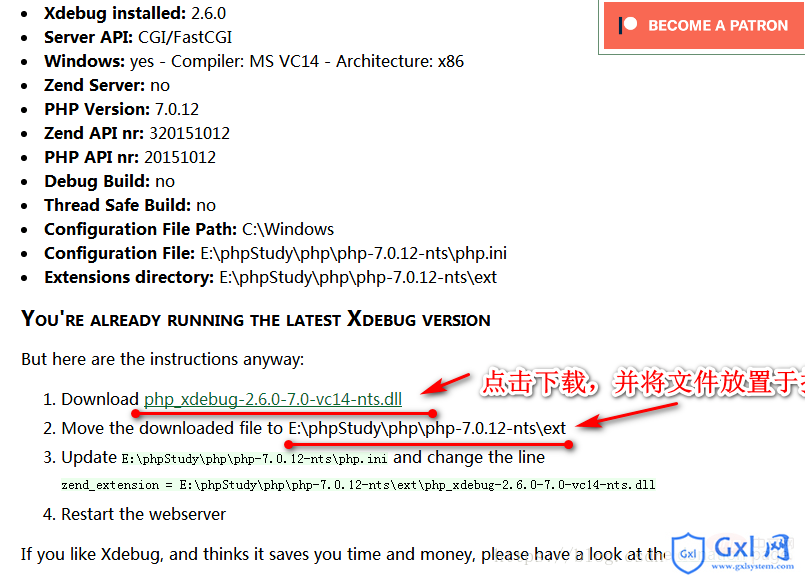Screen dimensions: 805x576
Task: Click the Thread Safe Build entry
Action: point(130,205)
